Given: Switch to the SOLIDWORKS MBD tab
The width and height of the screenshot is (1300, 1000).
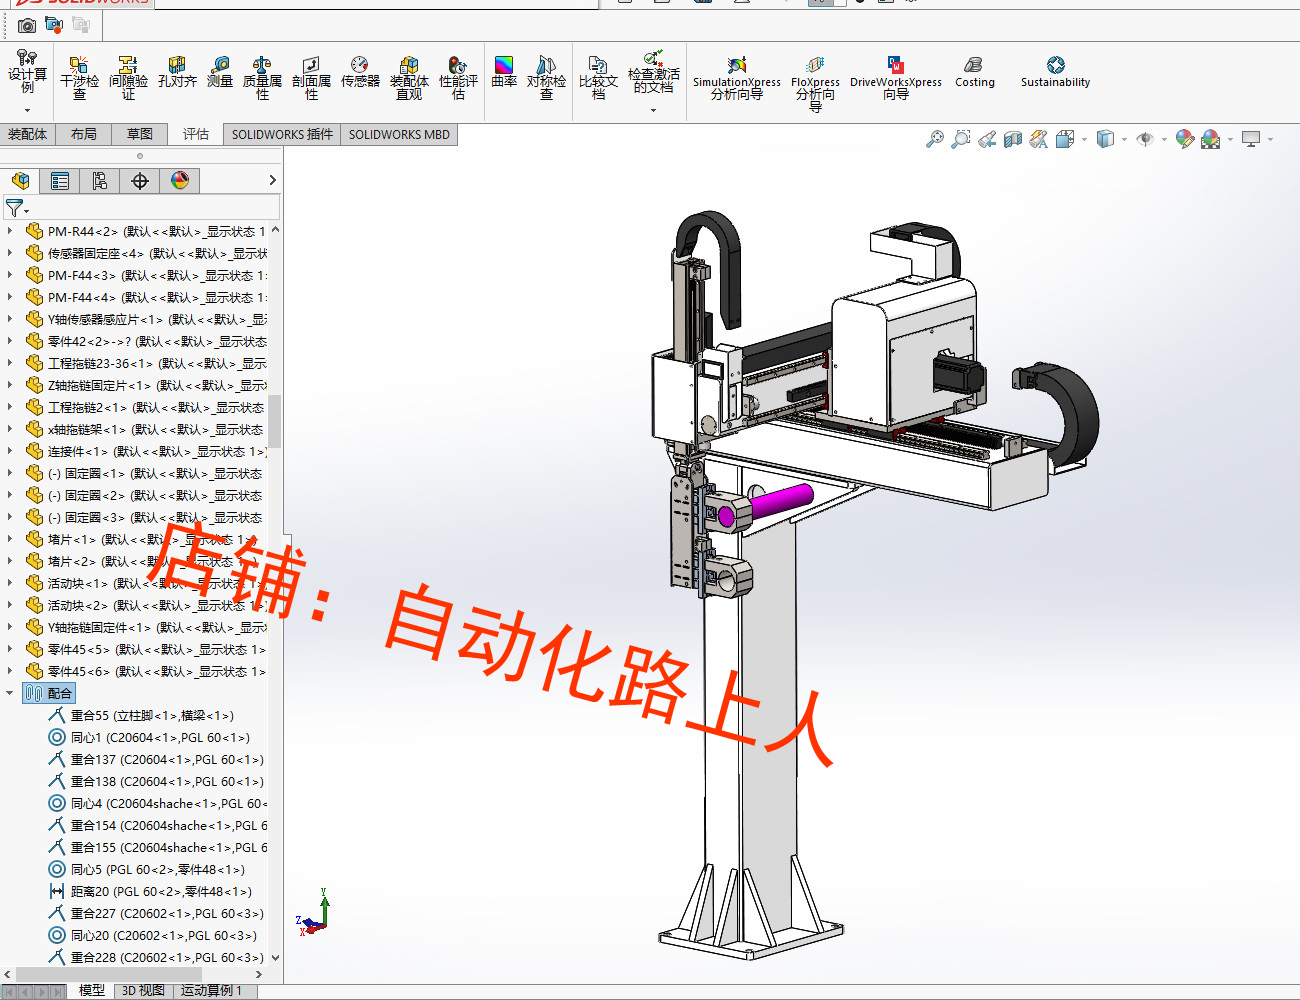Looking at the screenshot, I should pos(398,133).
